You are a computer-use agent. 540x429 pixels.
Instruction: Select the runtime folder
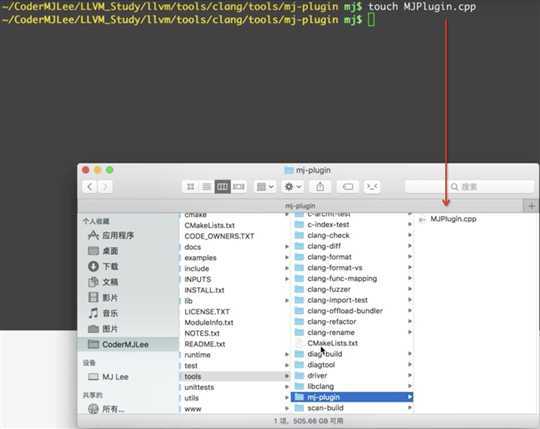click(x=197, y=355)
